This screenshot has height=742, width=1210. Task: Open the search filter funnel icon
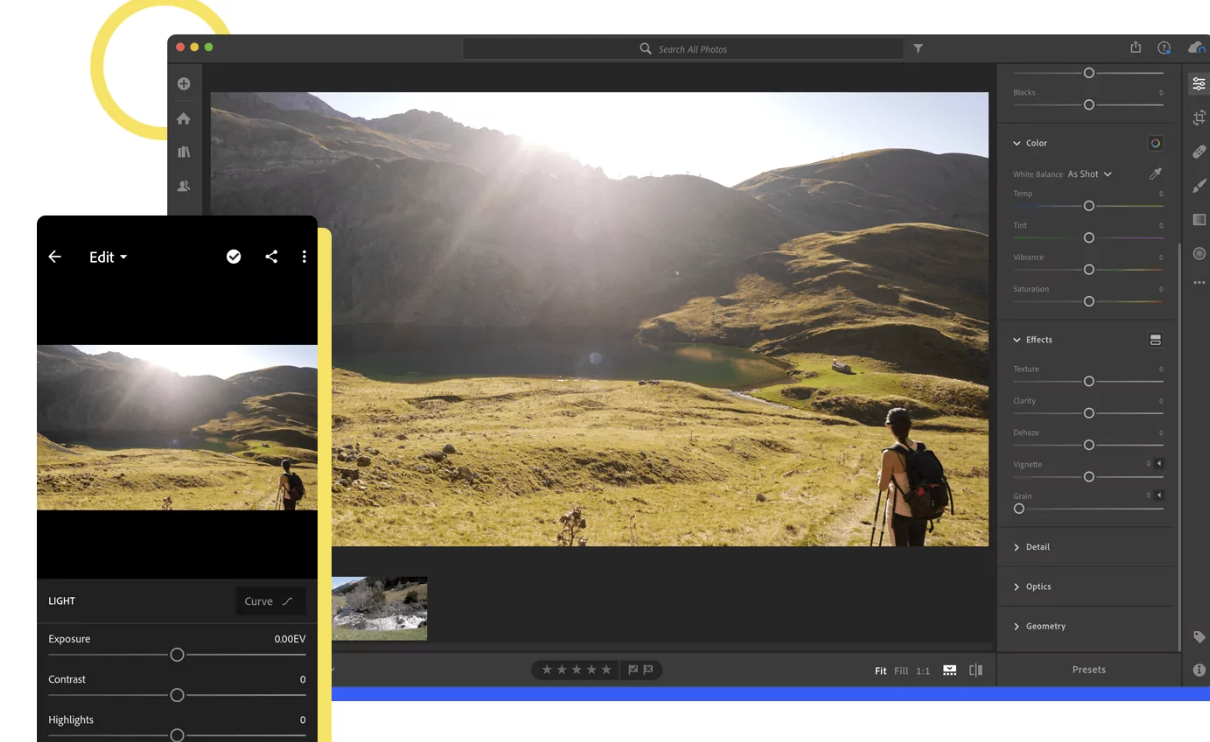(918, 48)
